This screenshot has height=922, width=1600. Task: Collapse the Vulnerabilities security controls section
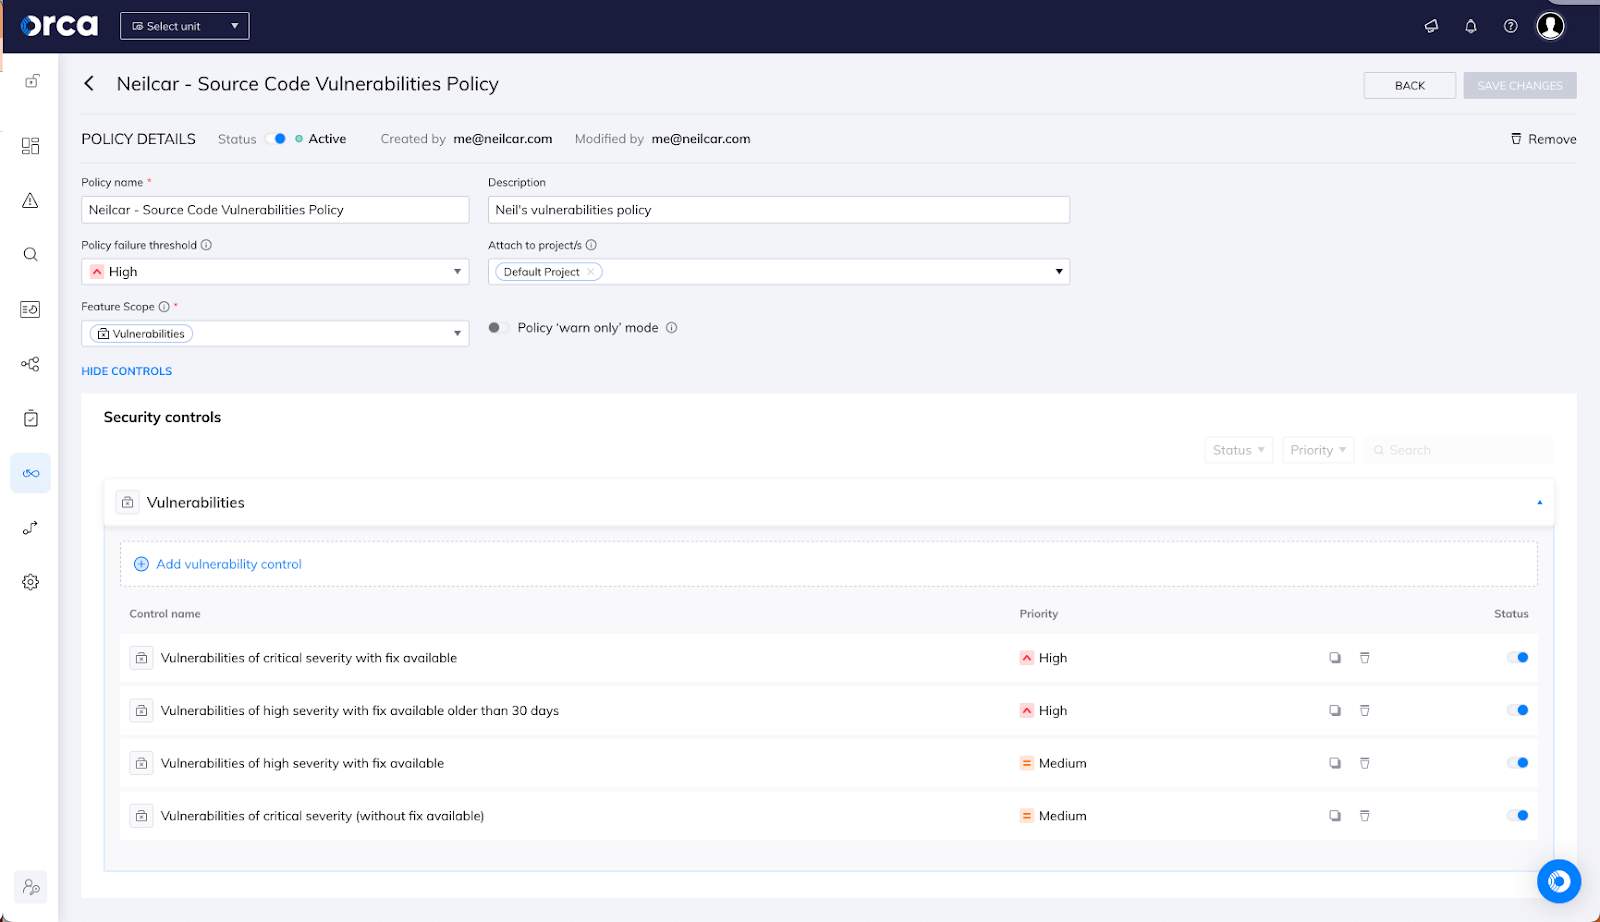click(x=1539, y=501)
